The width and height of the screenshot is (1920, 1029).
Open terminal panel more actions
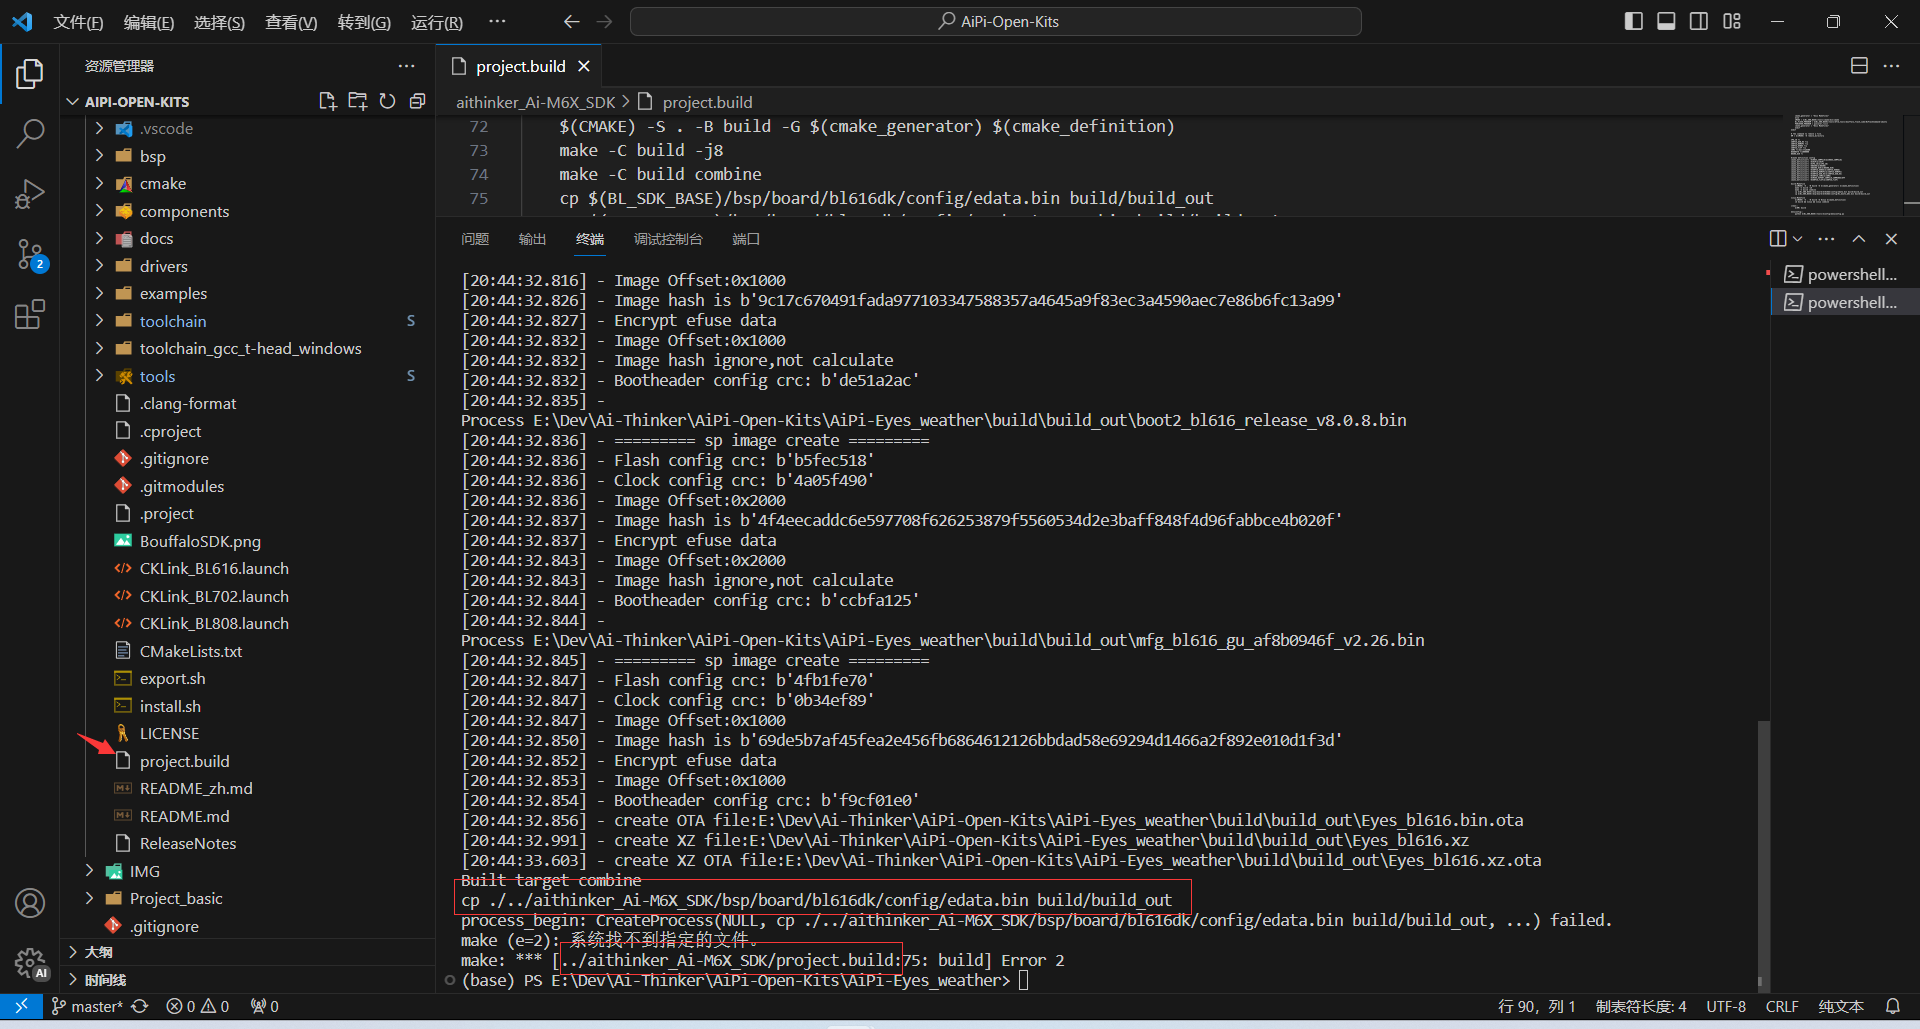pos(1826,239)
